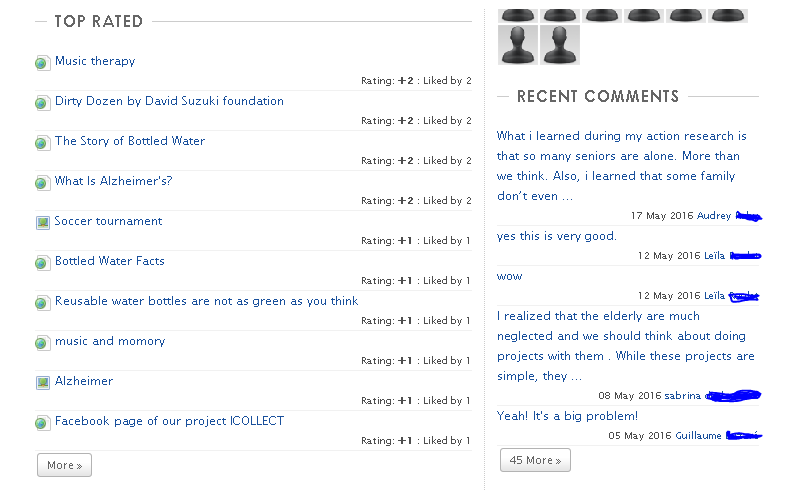Image resolution: width=800 pixels, height=500 pixels.
Task: Open the second full member avatar silhouette
Action: [x=560, y=45]
